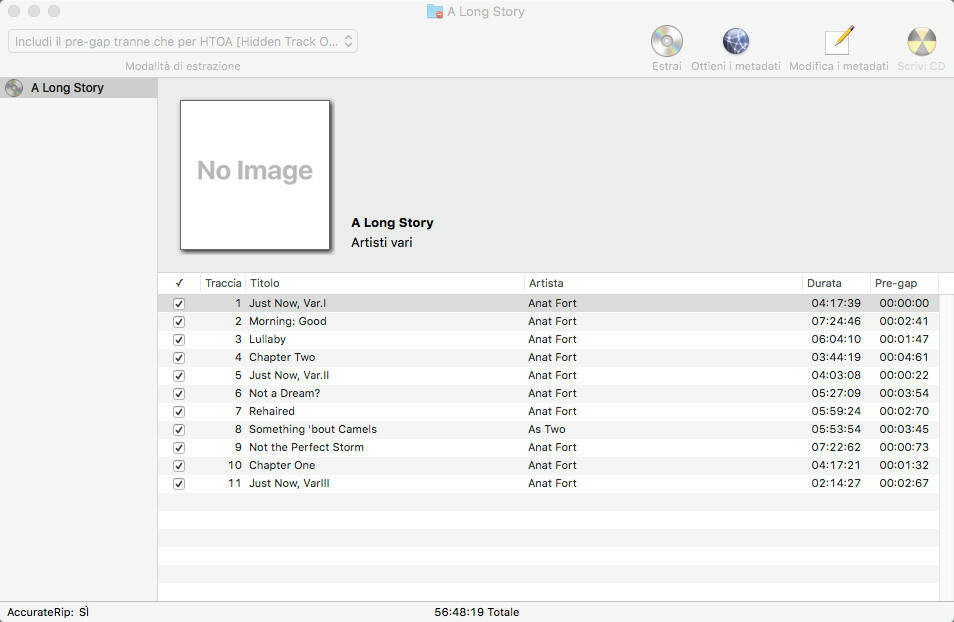This screenshot has width=954, height=622.
Task: Click the artist As Two
Action: [x=546, y=429]
